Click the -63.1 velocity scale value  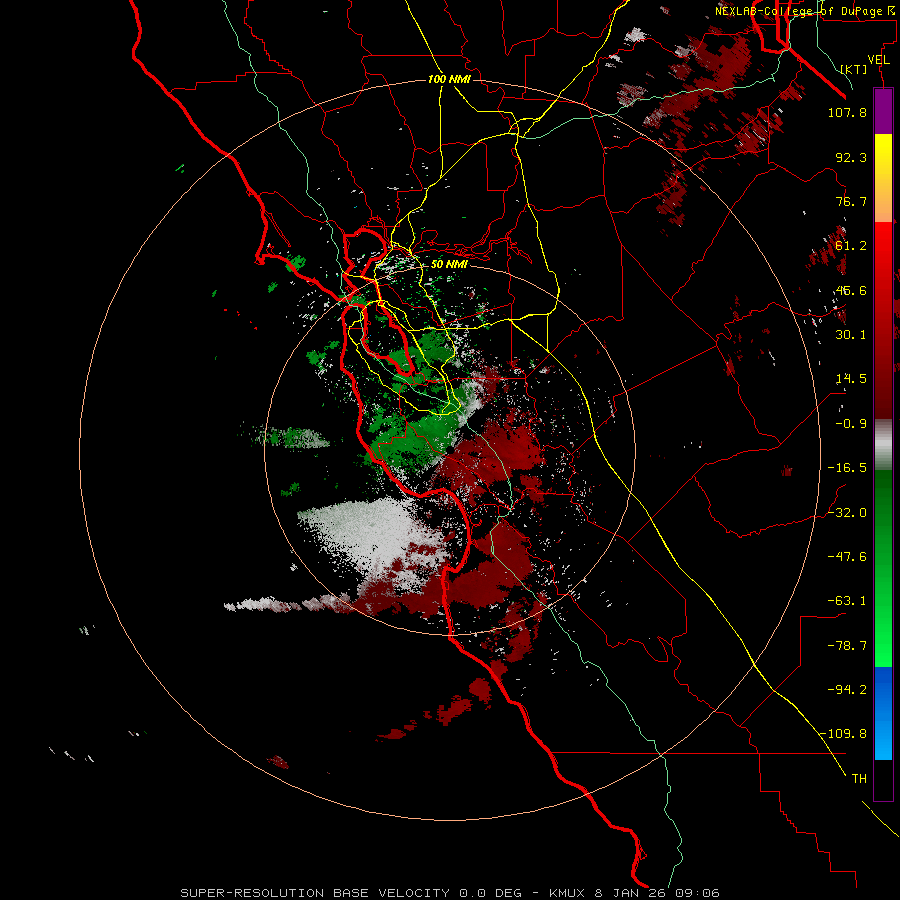pyautogui.click(x=847, y=601)
